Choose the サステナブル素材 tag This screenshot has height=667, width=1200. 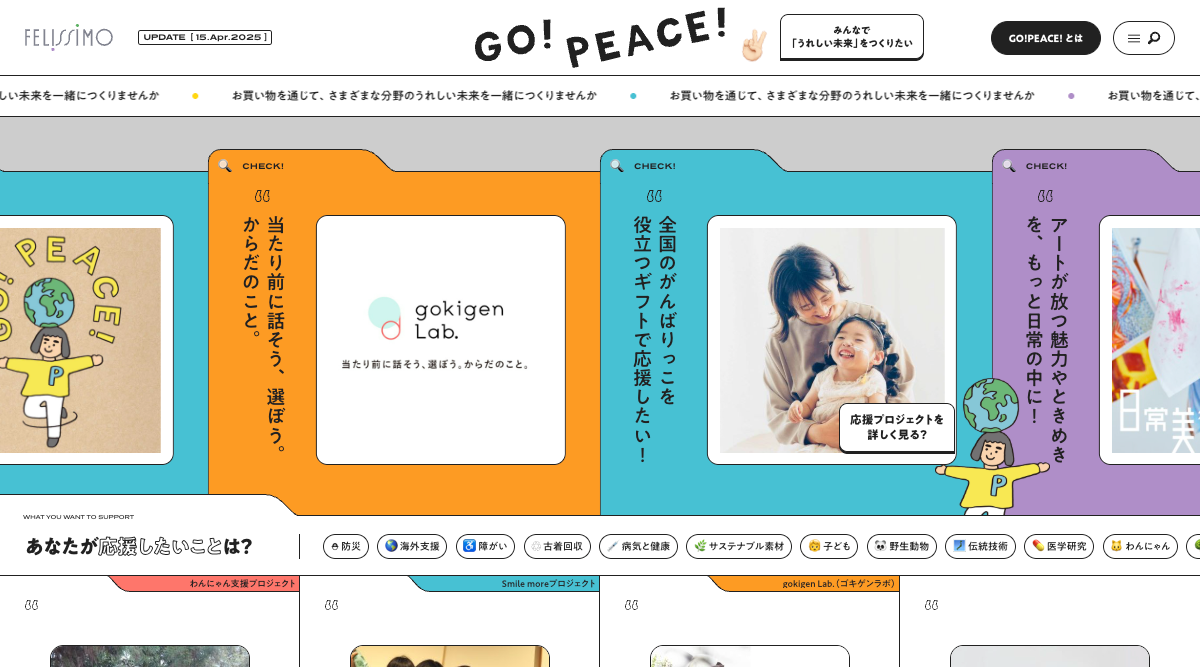click(x=739, y=546)
